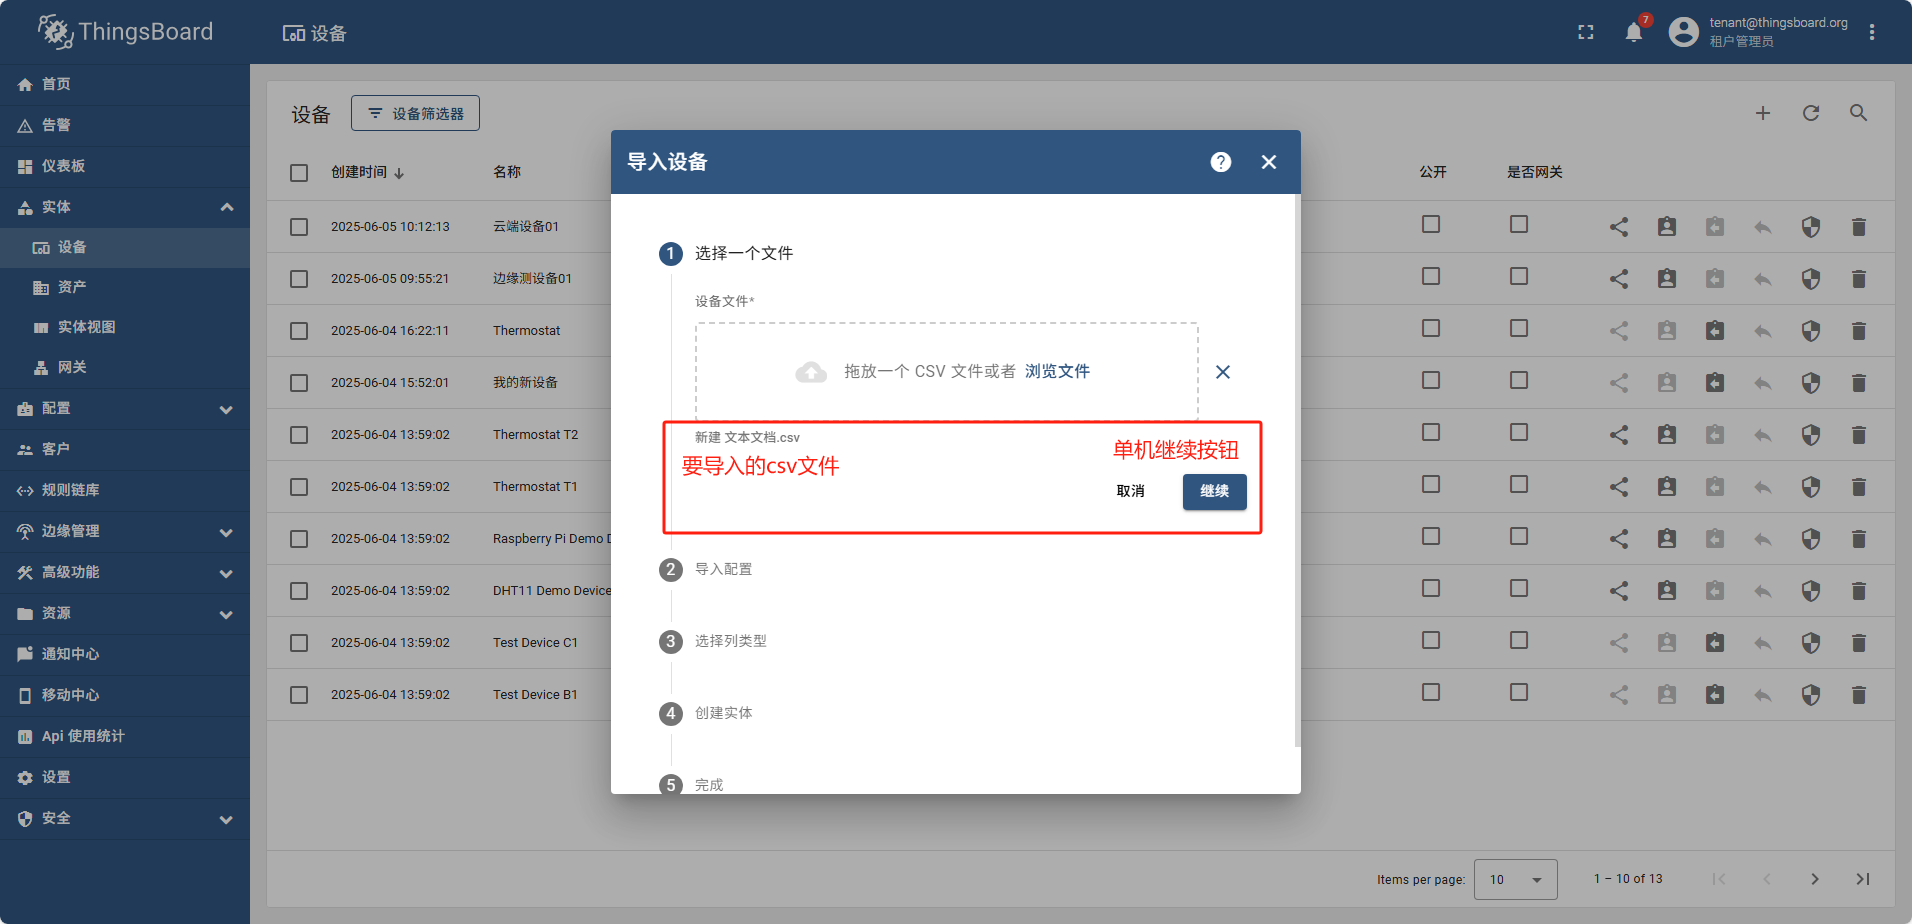Check the select-all devices checkbox
The height and width of the screenshot is (924, 1912).
[299, 173]
